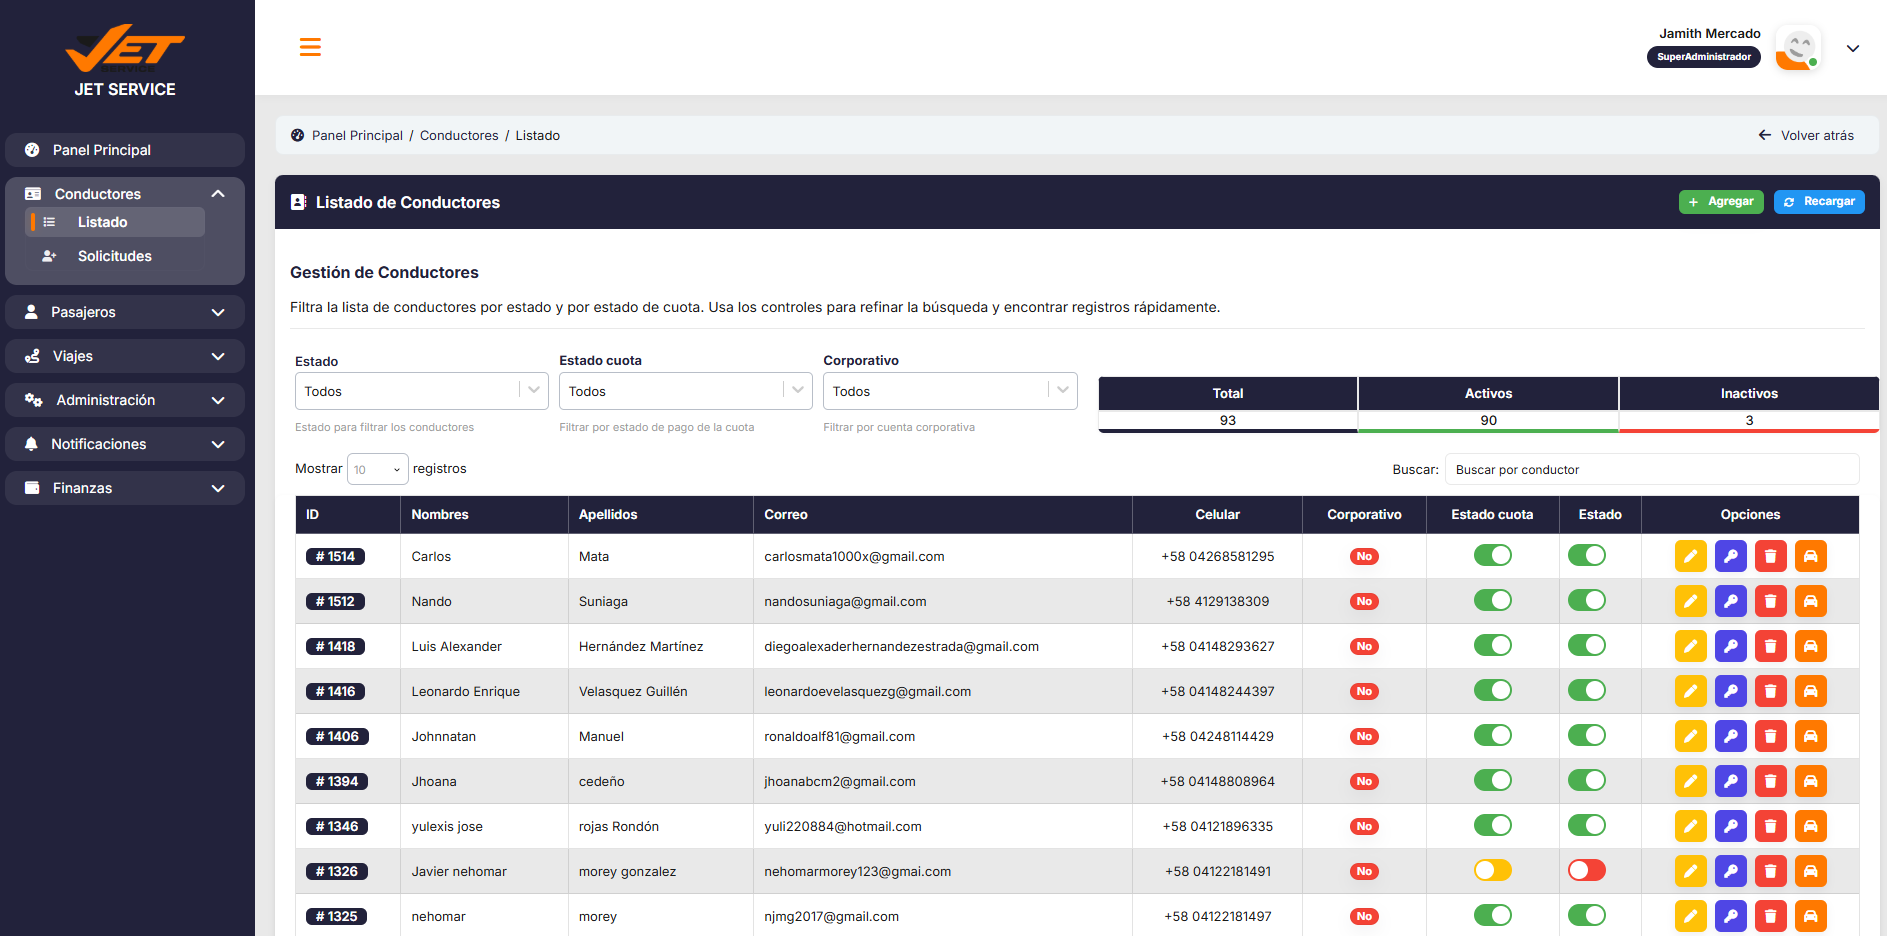Open the records-per-page Mostrar selector

point(377,469)
